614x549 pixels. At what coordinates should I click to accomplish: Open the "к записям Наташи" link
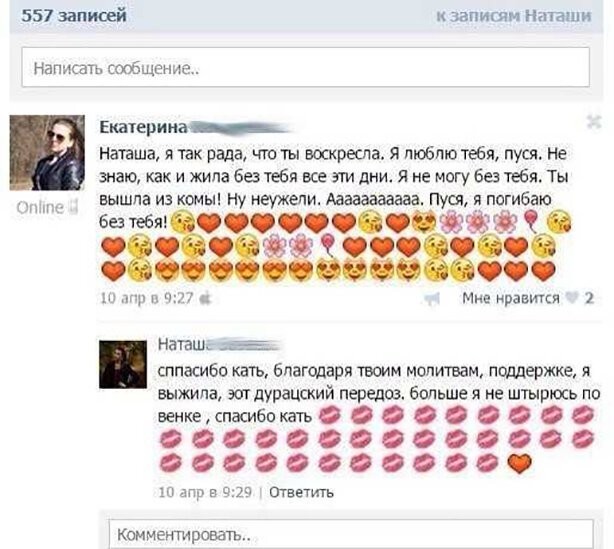click(513, 16)
